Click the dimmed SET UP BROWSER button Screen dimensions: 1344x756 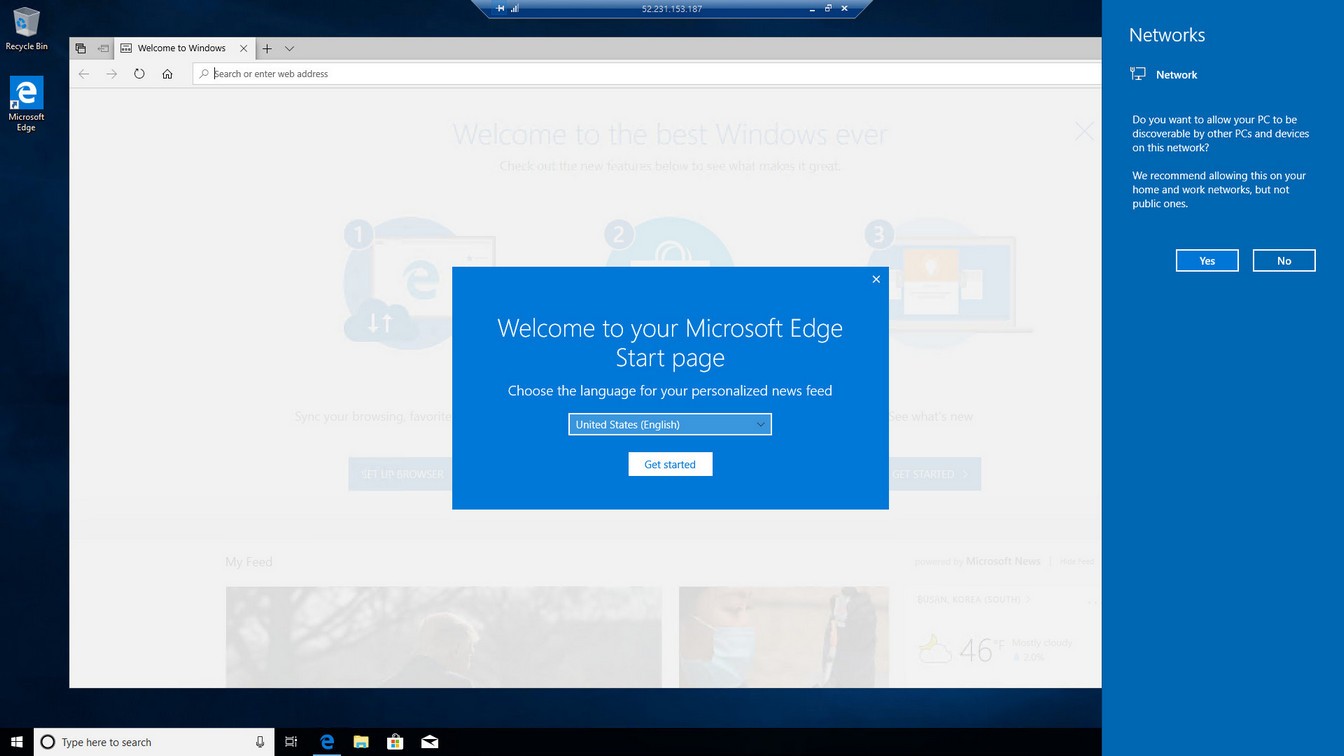(401, 474)
